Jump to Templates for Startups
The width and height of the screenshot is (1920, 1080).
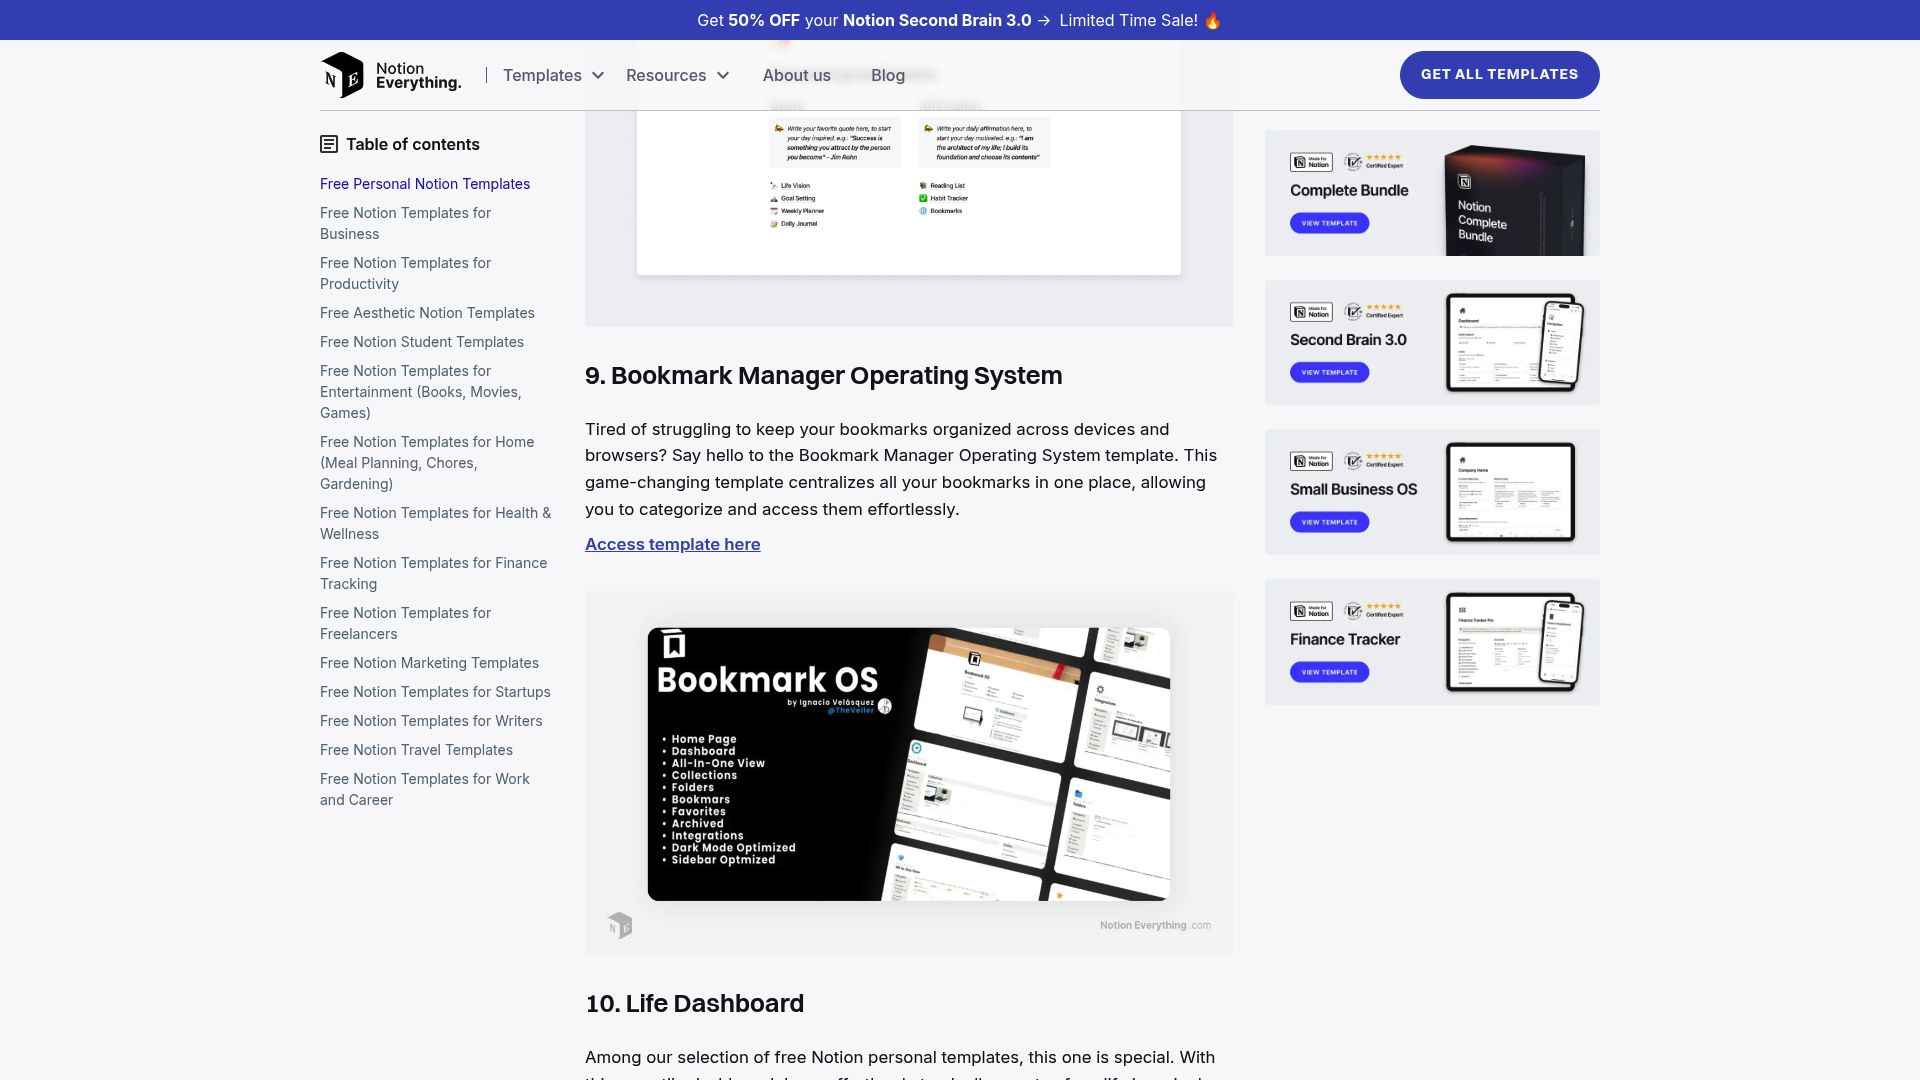coord(435,692)
